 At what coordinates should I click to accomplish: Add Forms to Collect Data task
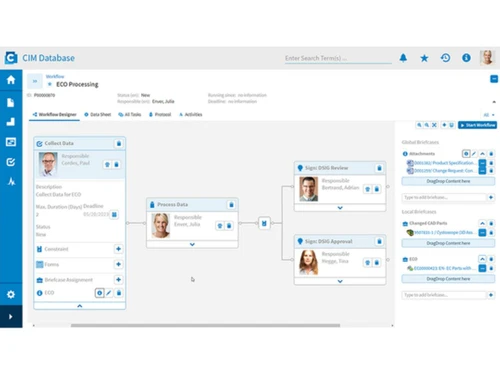[118, 264]
